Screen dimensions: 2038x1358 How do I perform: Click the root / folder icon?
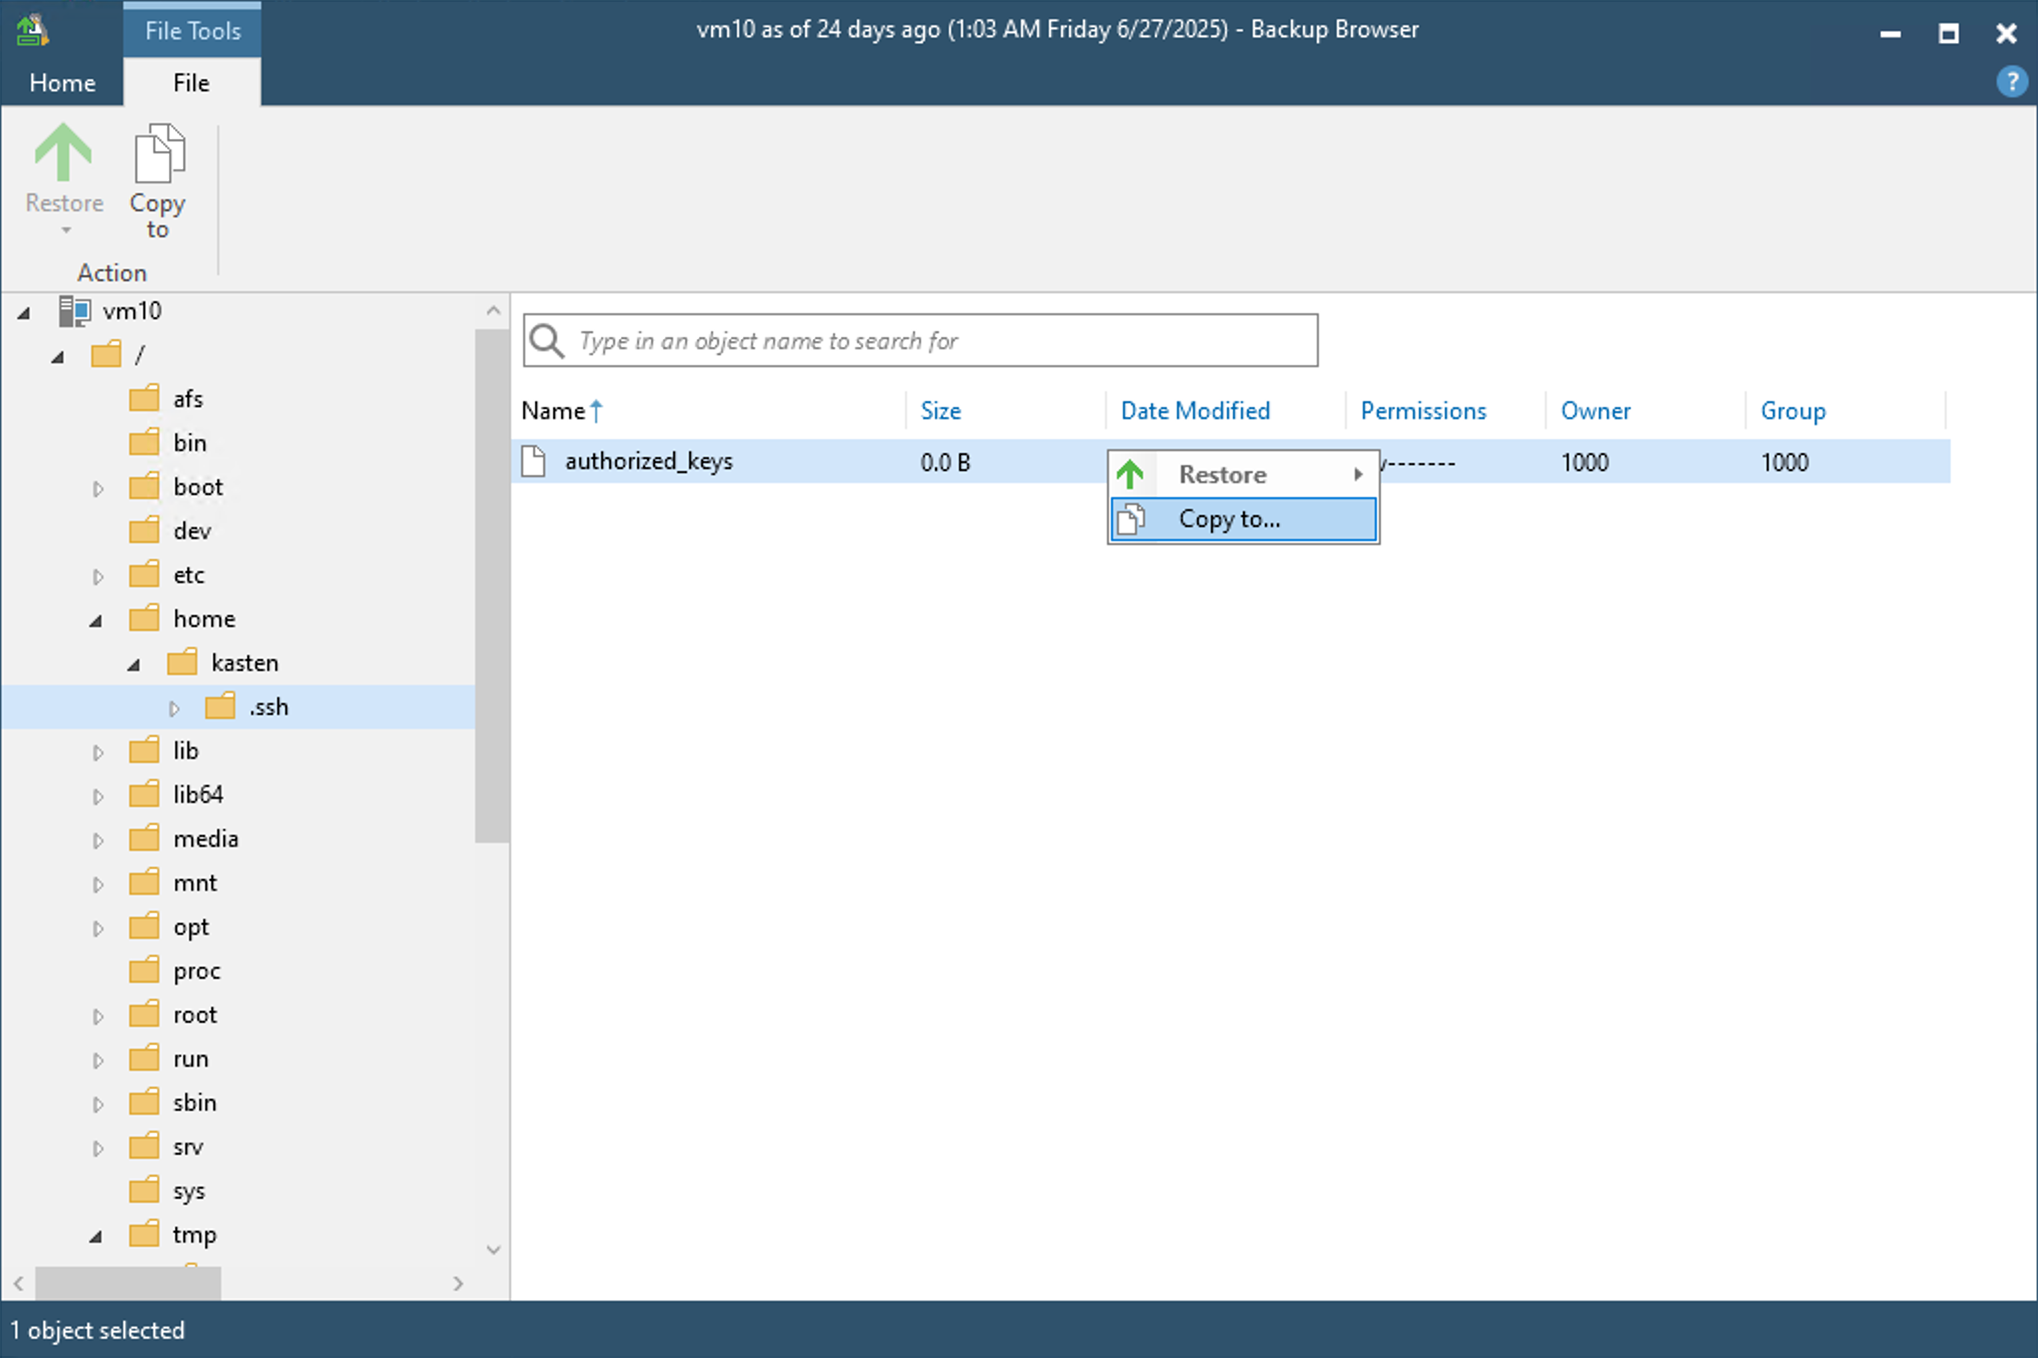(x=106, y=354)
